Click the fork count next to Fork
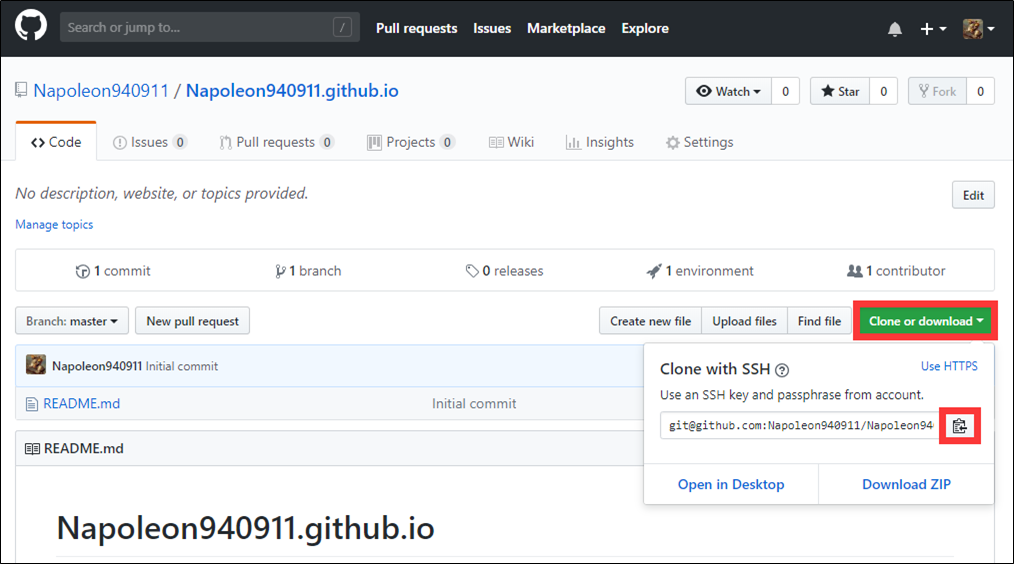The image size is (1014, 564). 980,91
